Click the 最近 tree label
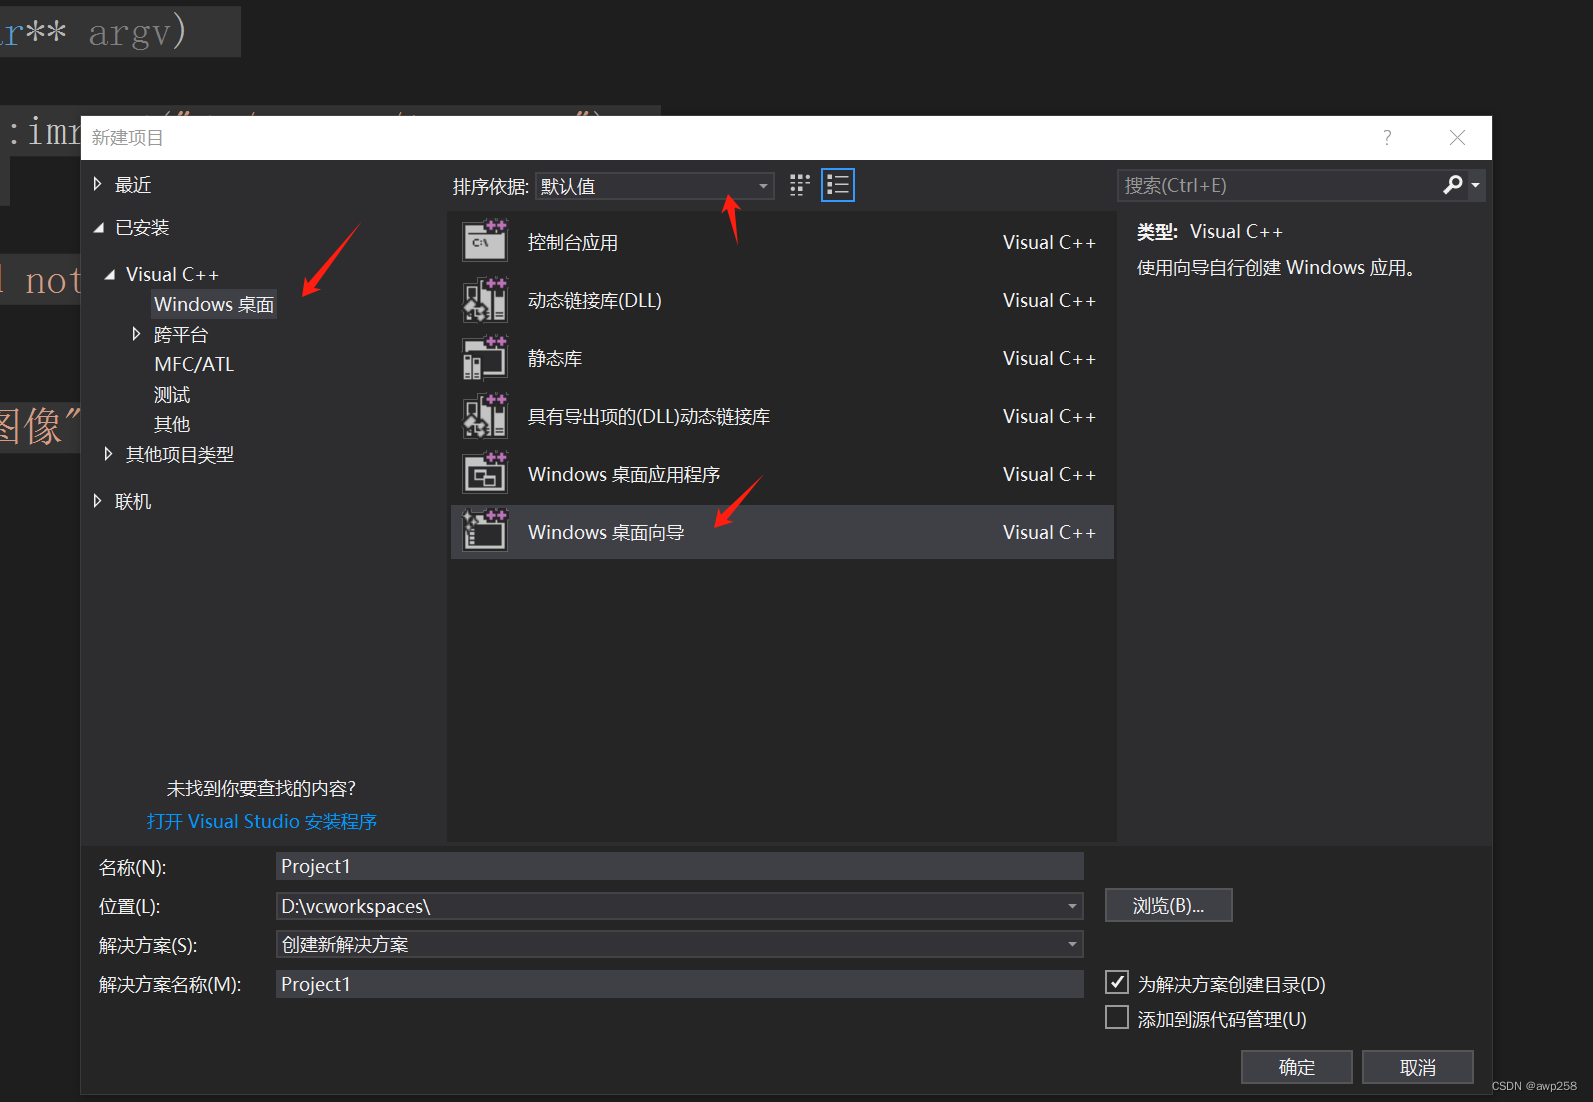This screenshot has height=1102, width=1593. 133,184
